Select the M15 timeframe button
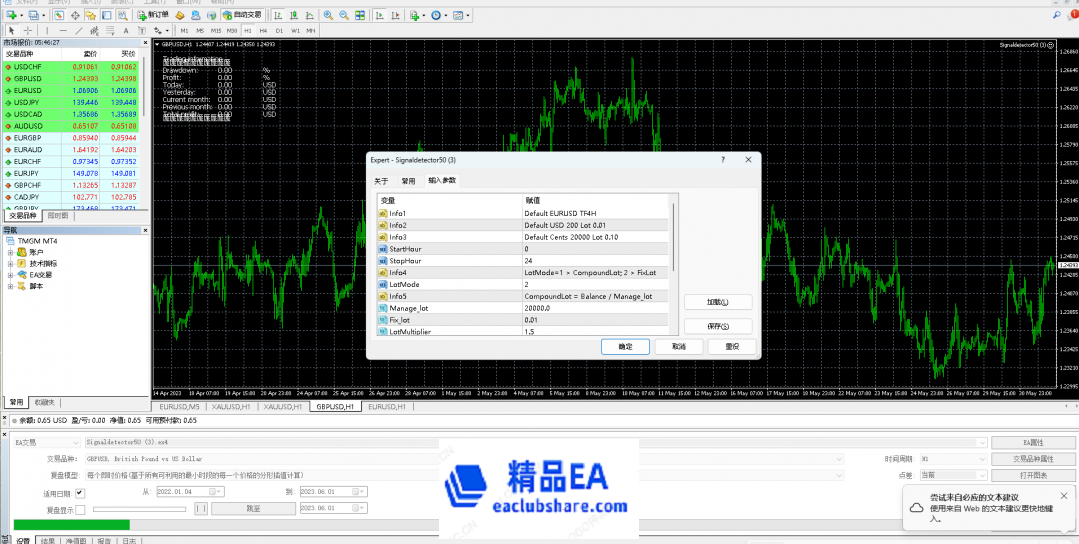1079x544 pixels. (216, 31)
